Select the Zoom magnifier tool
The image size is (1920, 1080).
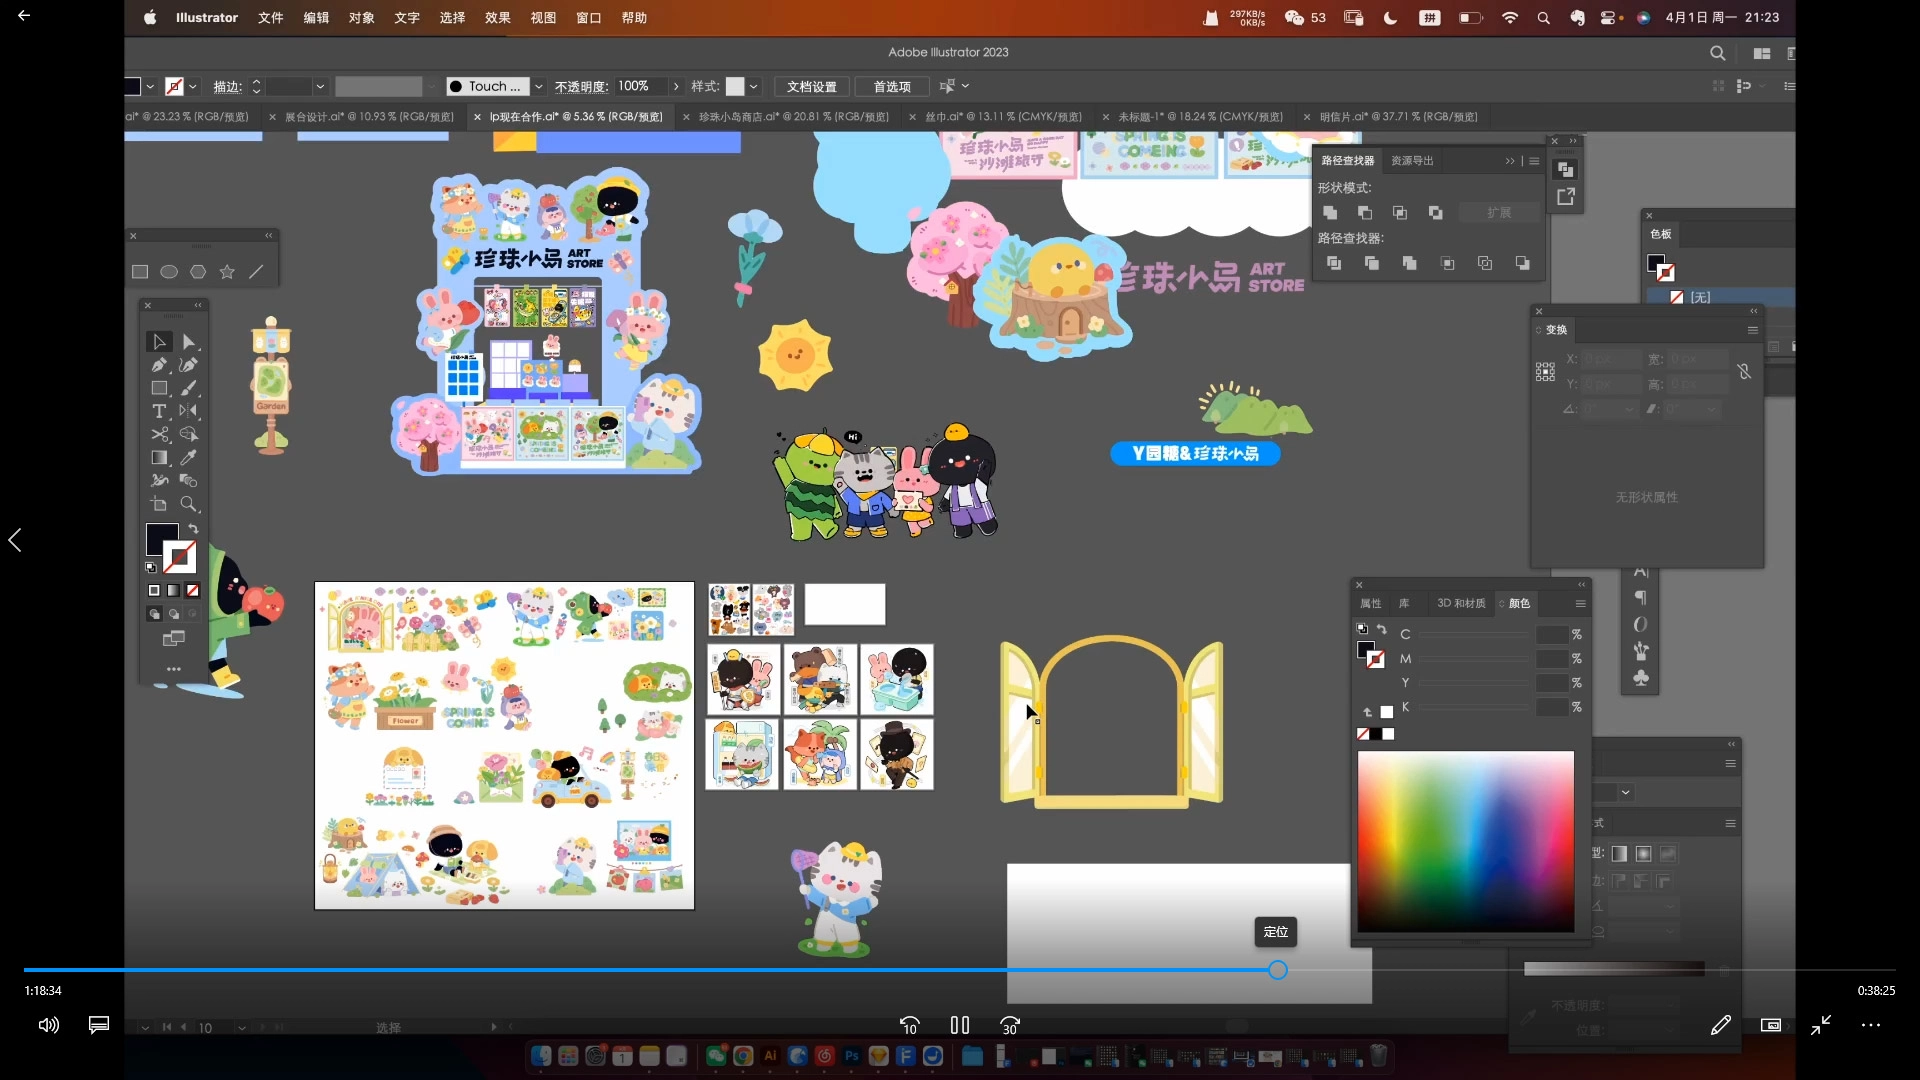tap(188, 504)
